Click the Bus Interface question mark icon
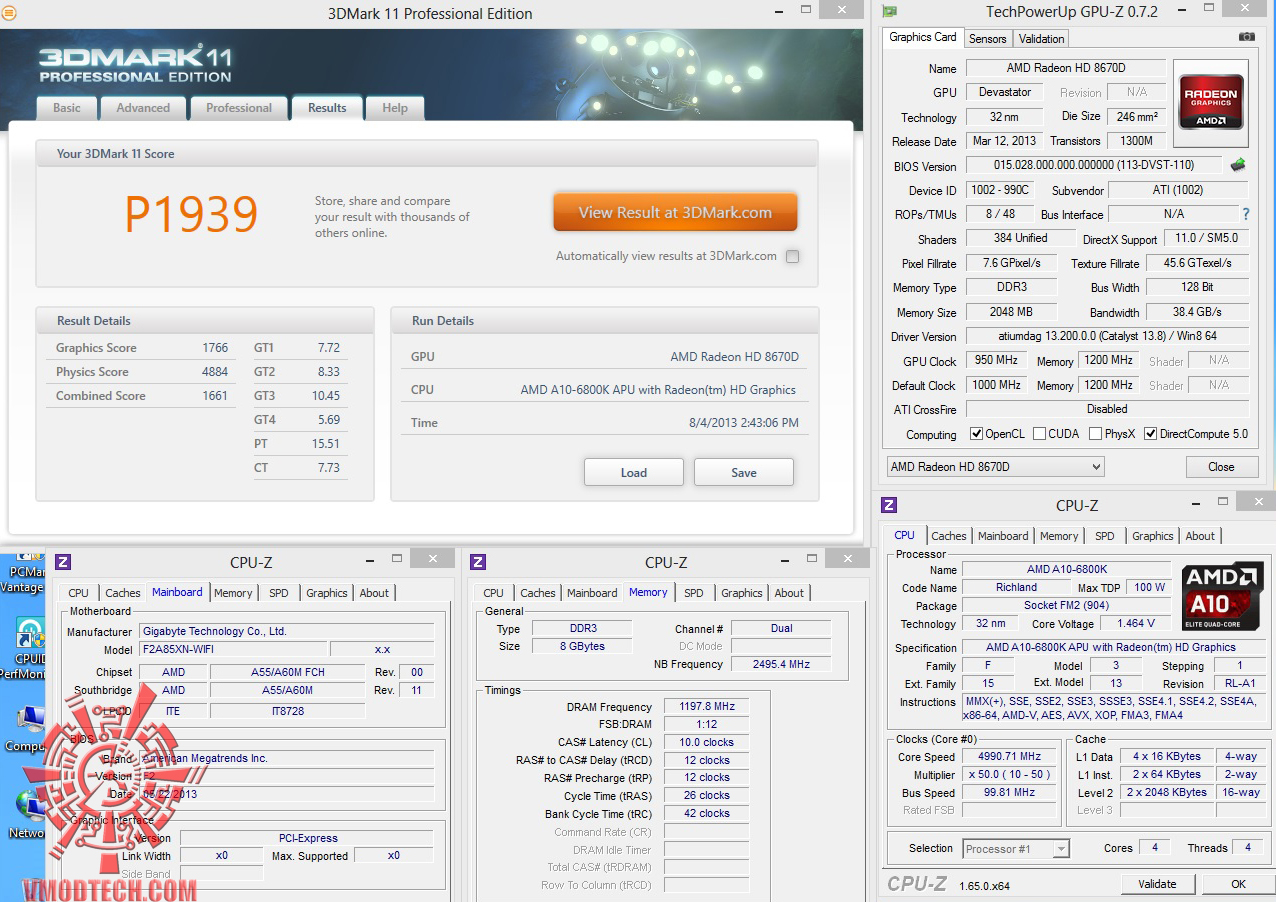The height and width of the screenshot is (902, 1276). pos(1246,214)
